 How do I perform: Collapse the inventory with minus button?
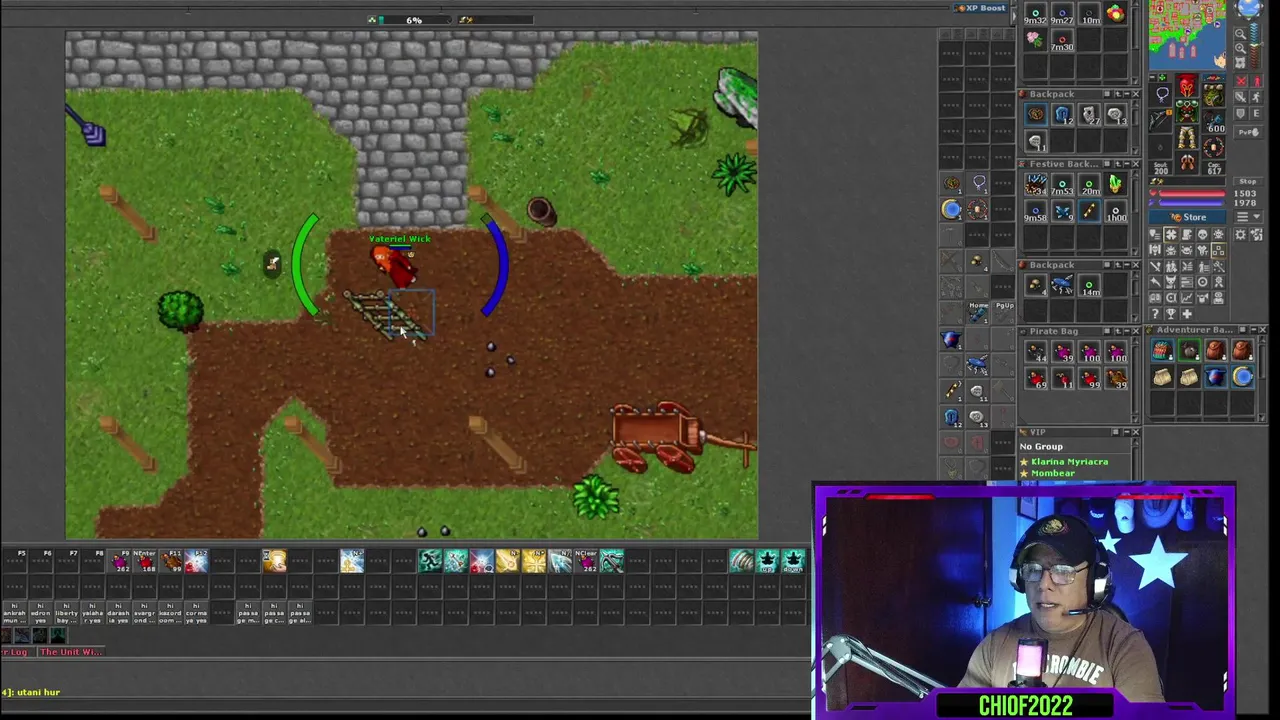point(1153,77)
